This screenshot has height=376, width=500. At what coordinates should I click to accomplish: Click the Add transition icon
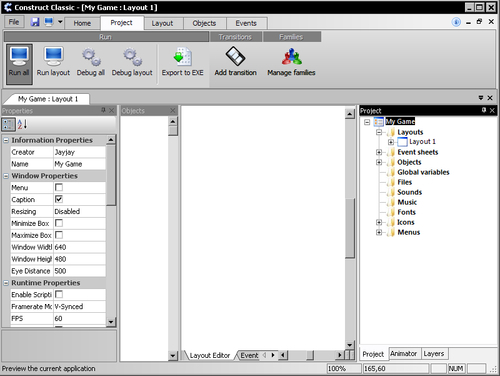(235, 56)
